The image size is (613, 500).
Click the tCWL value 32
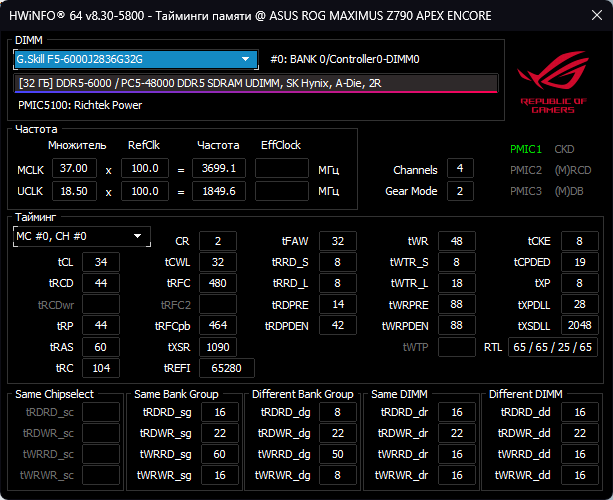click(218, 262)
